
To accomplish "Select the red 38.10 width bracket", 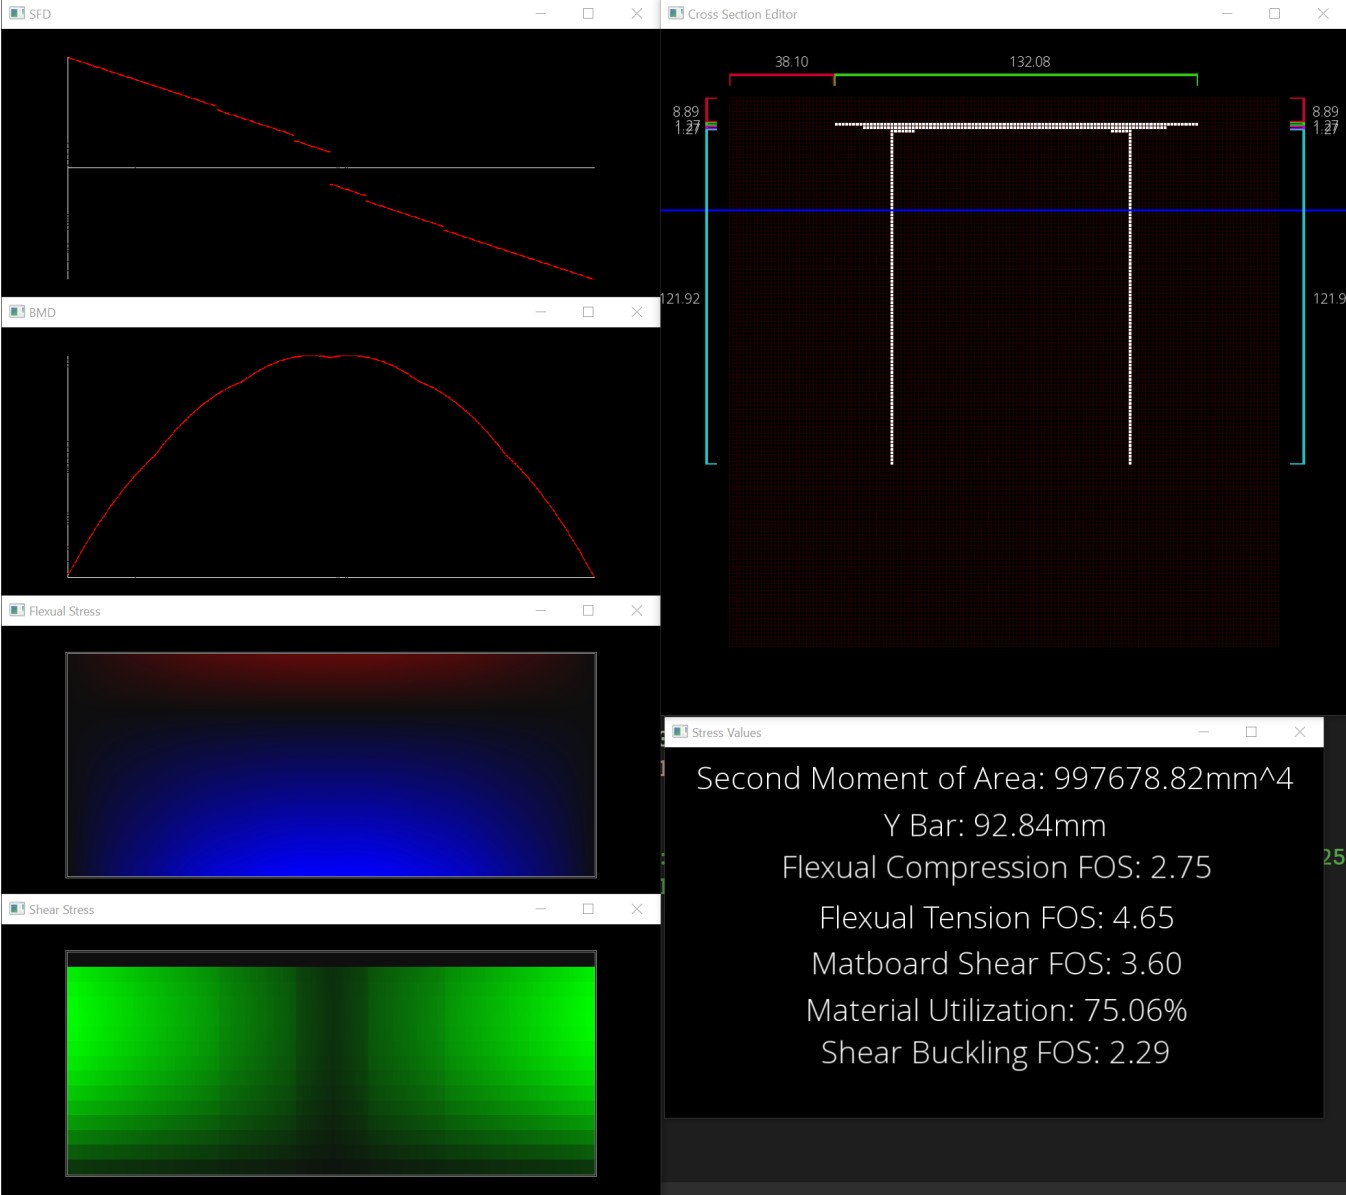I will coord(781,75).
